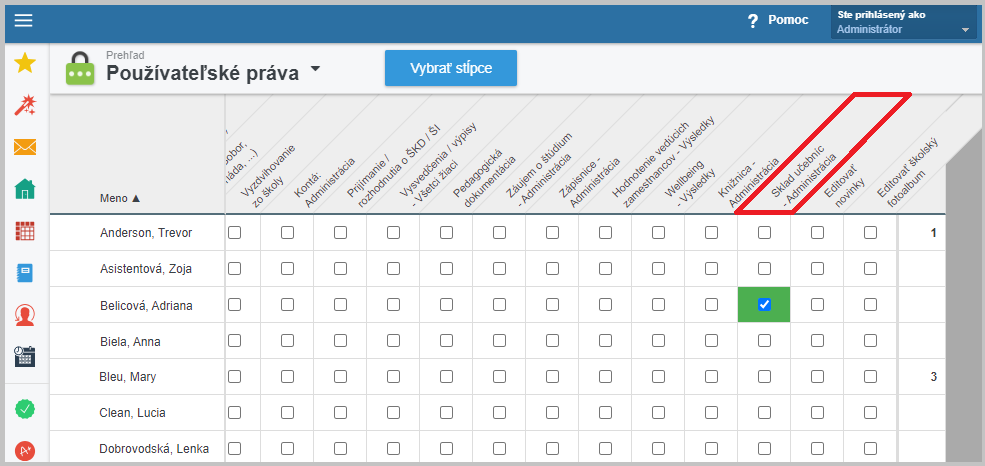The image size is (985, 466).
Task: Open the hamburger menu icon
Action: 23,21
